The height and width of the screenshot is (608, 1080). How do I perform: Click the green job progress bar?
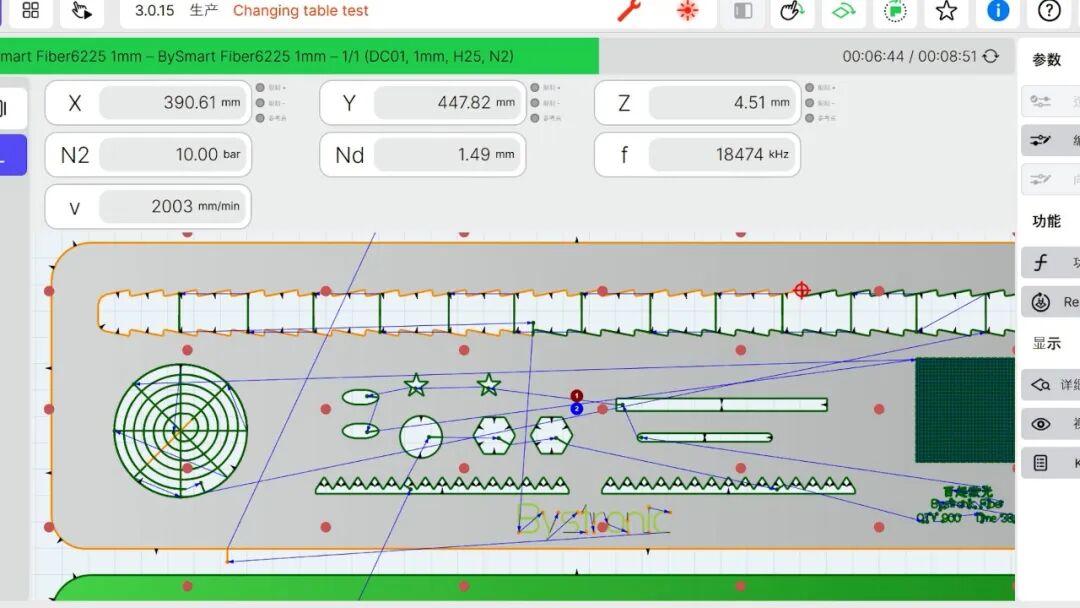click(299, 57)
